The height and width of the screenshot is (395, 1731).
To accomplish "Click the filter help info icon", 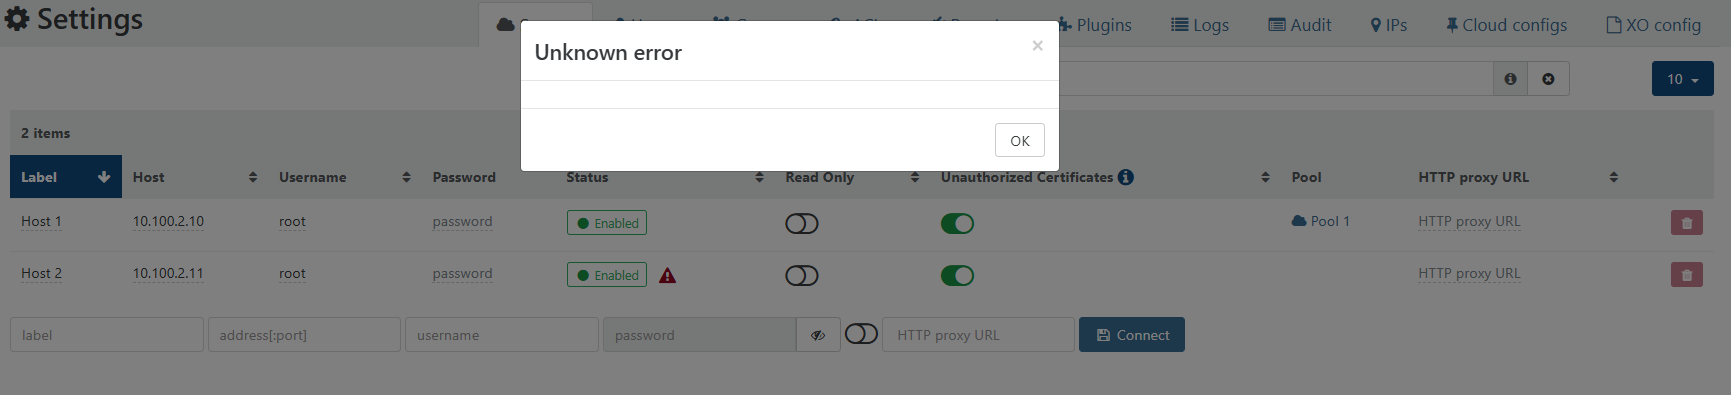I will [x=1510, y=79].
